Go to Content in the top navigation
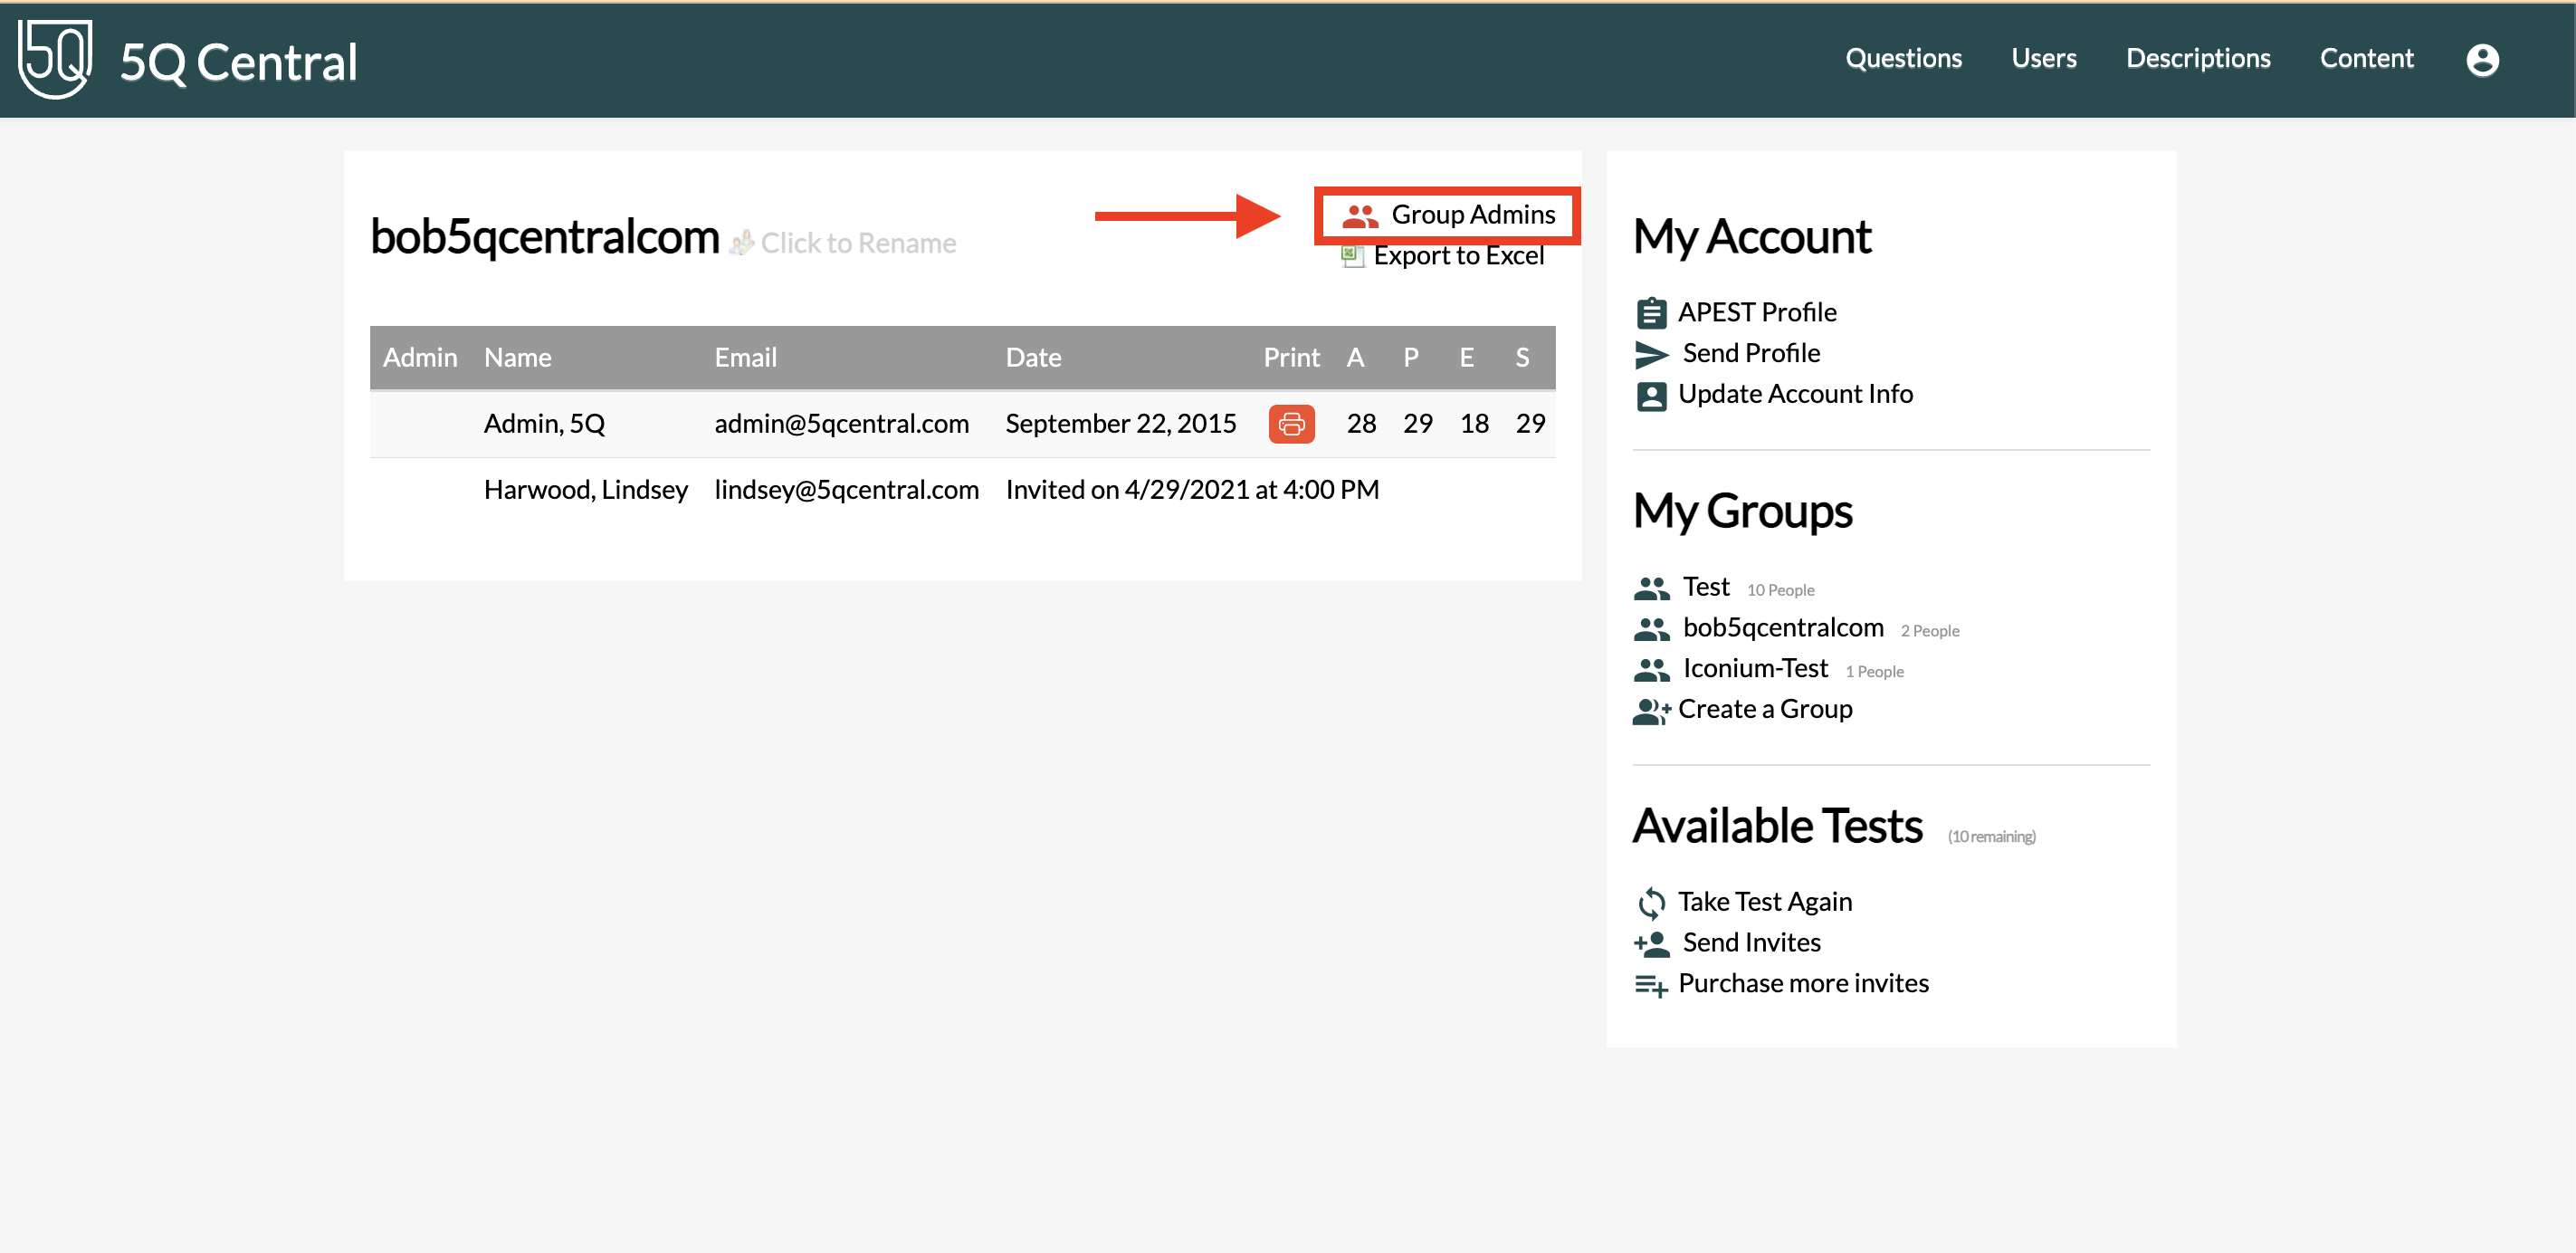This screenshot has height=1253, width=2576. [x=2366, y=58]
